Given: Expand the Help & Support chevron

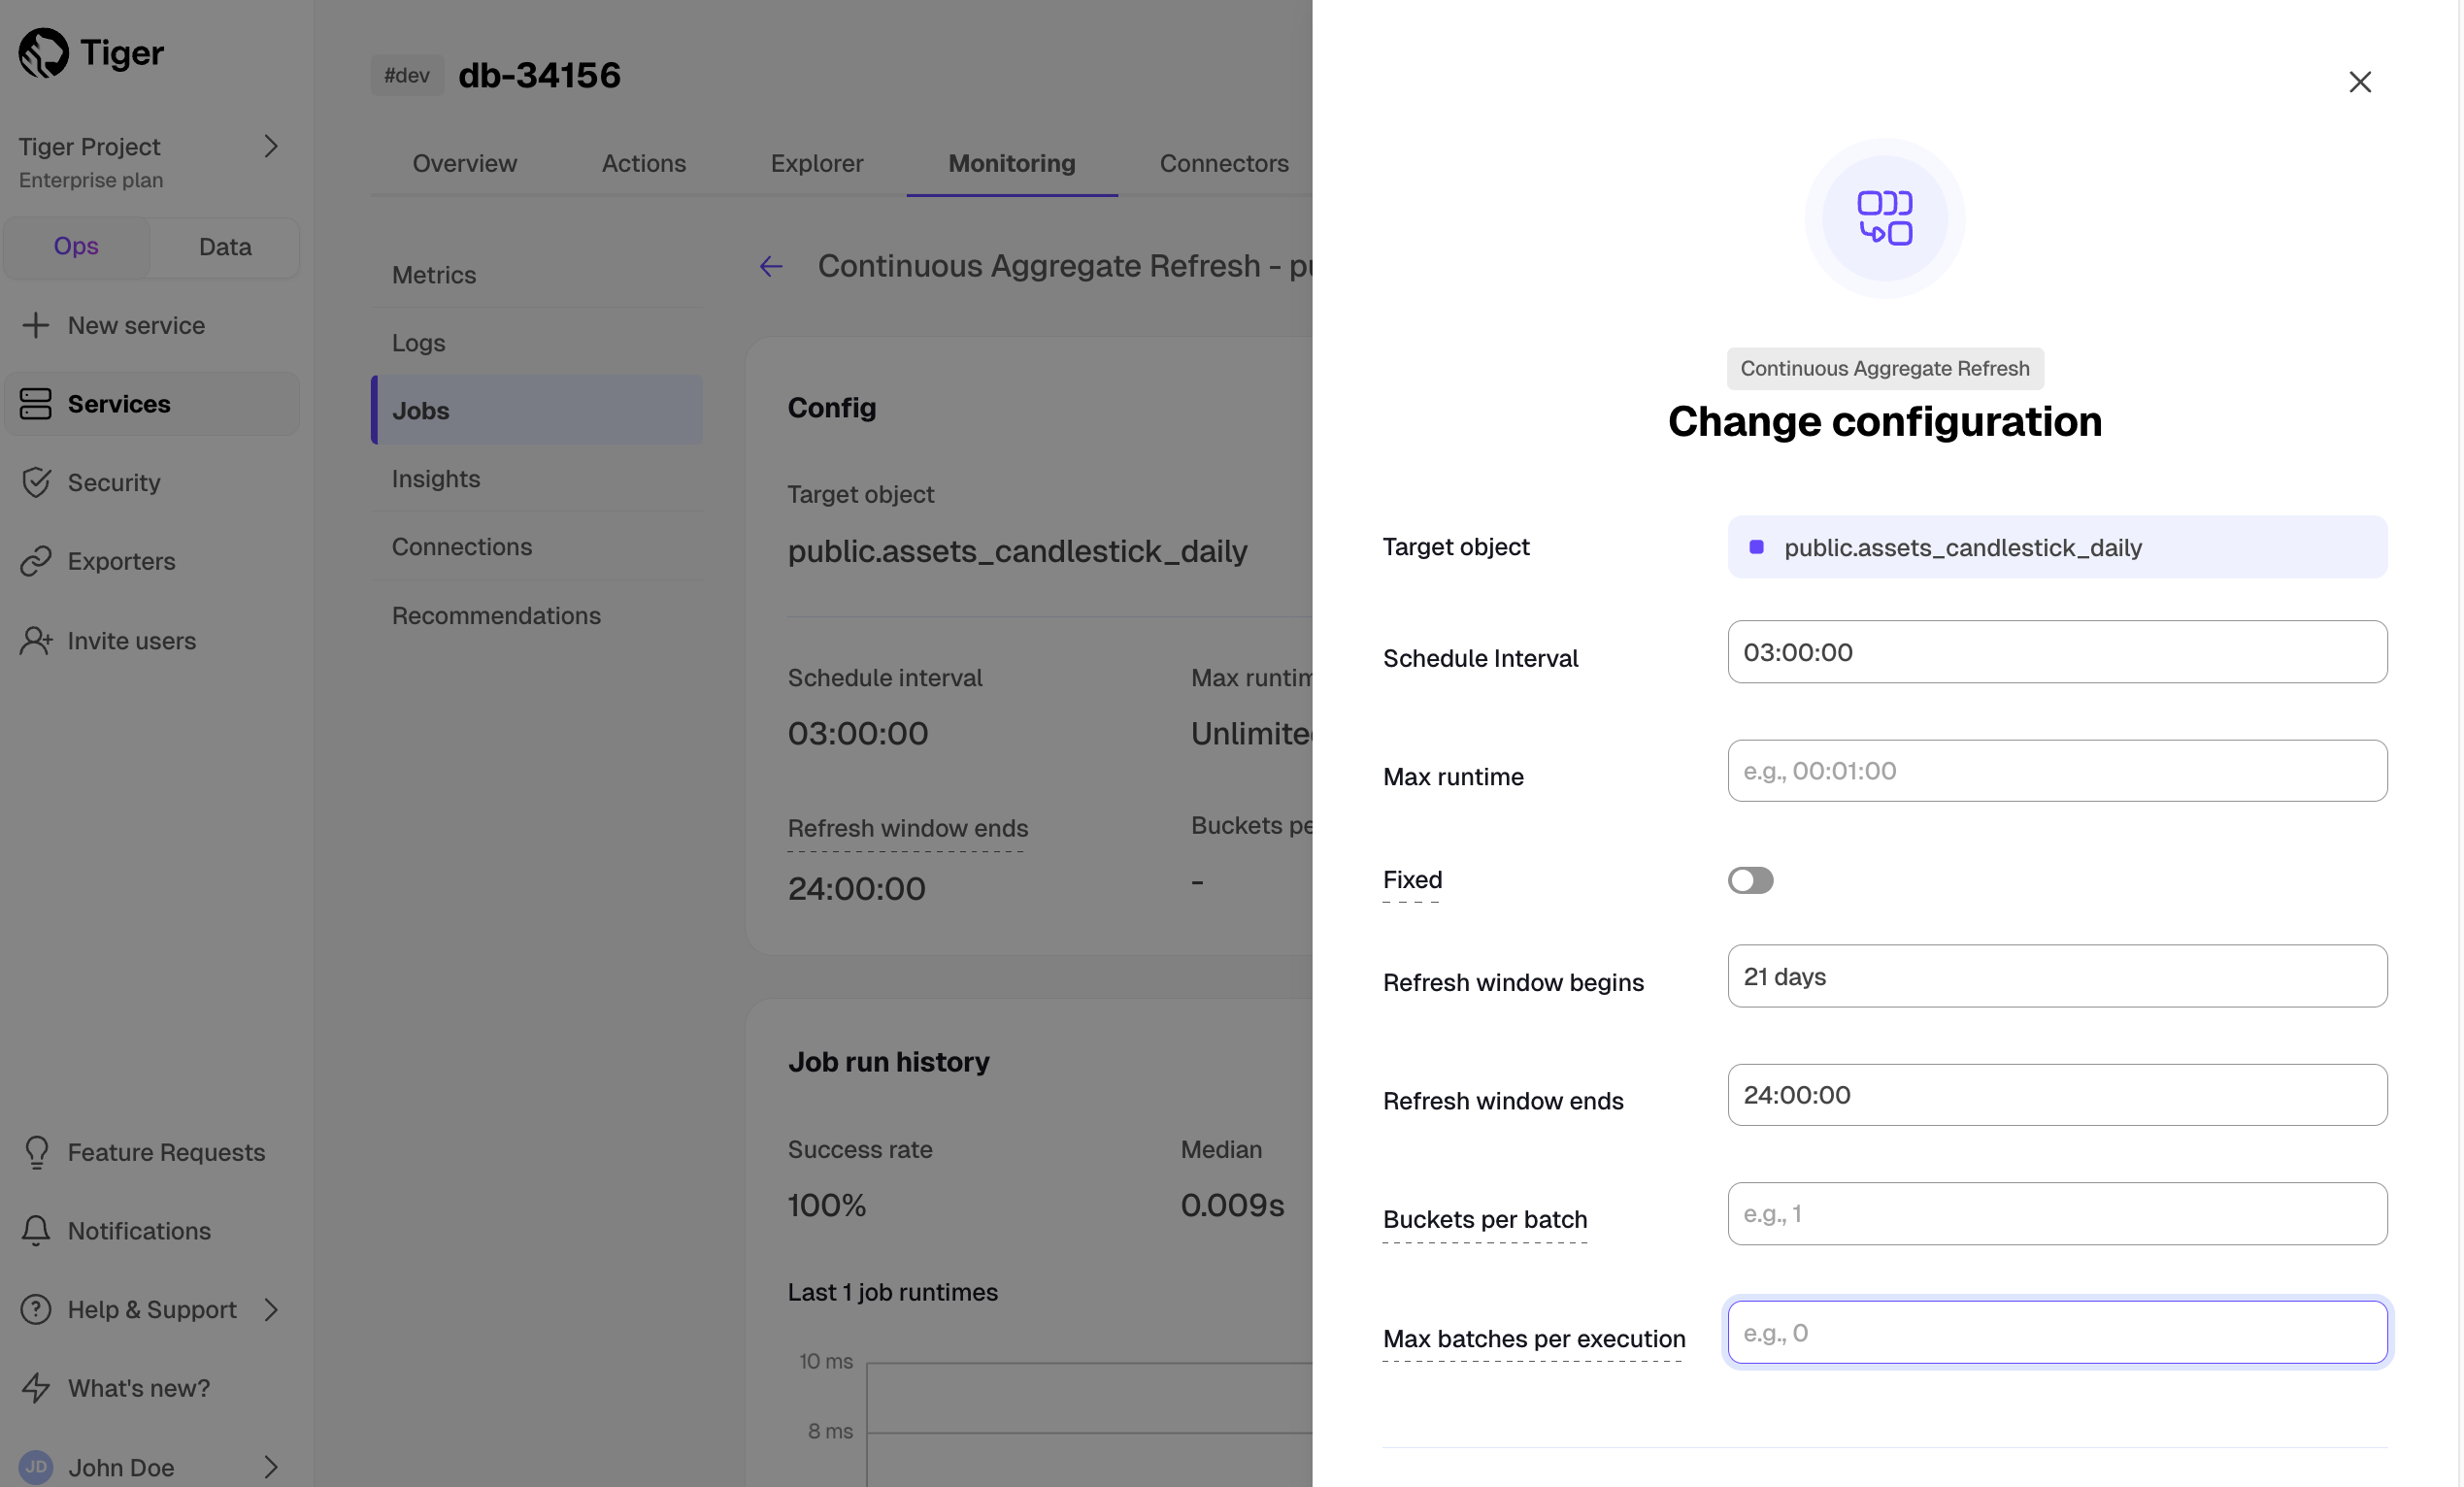Looking at the screenshot, I should click(x=271, y=1309).
